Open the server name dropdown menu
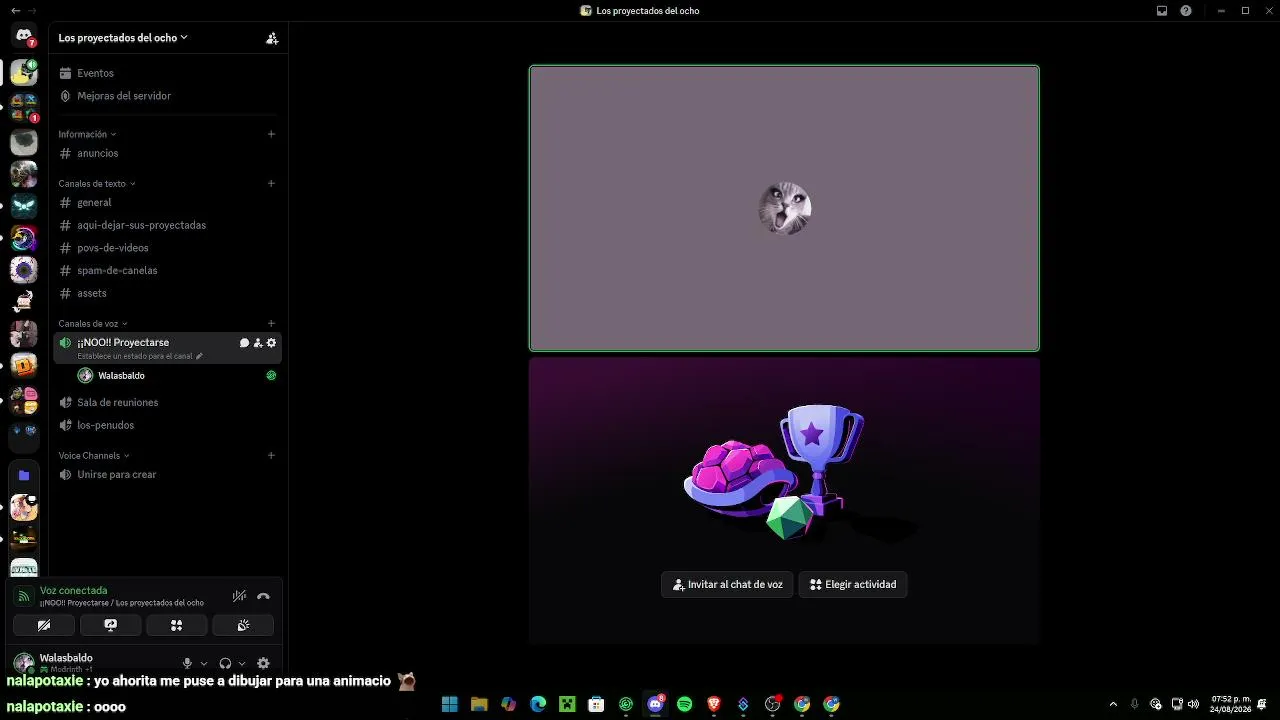1280x720 pixels. coord(123,38)
